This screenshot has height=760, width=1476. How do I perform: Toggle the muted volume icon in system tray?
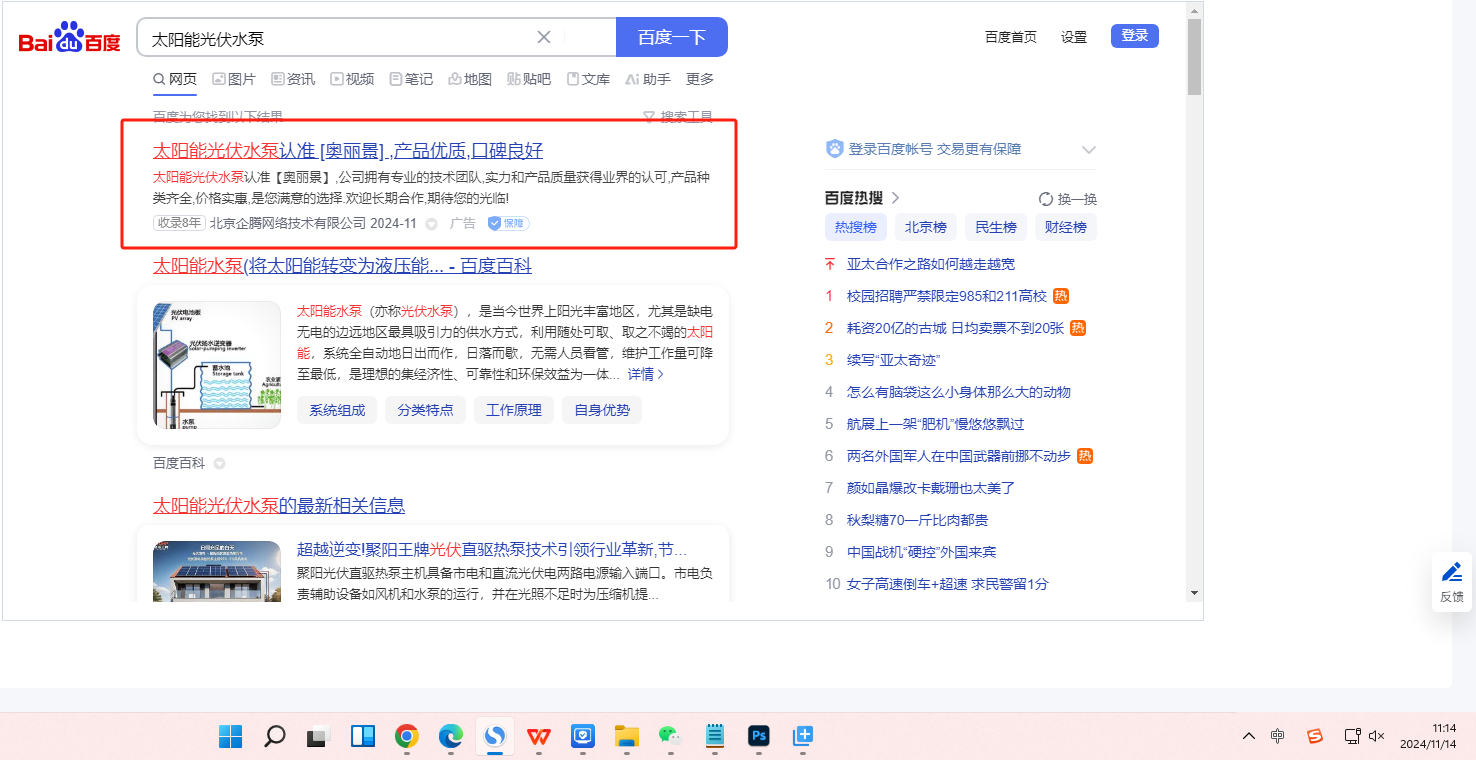pyautogui.click(x=1376, y=736)
